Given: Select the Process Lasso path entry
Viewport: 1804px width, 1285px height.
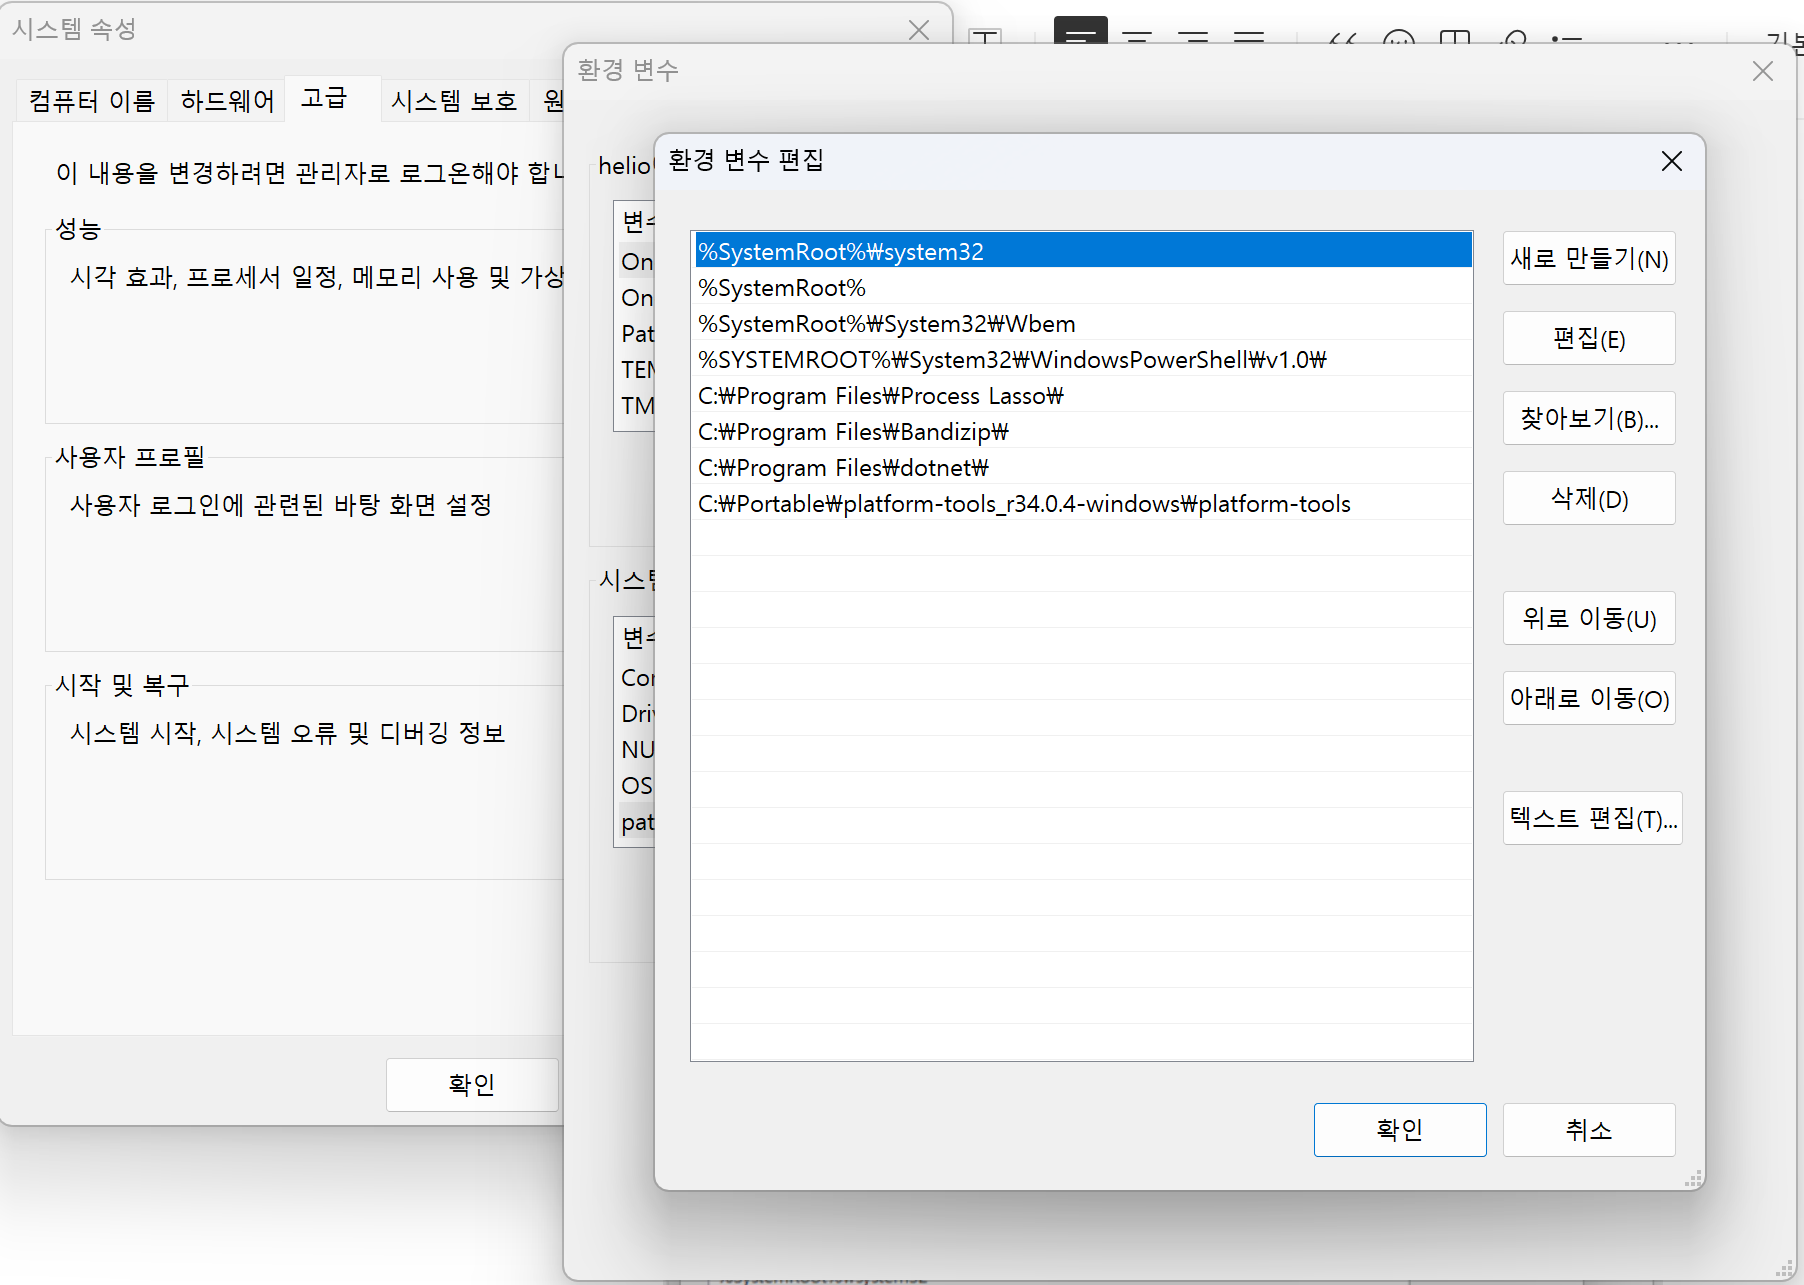Looking at the screenshot, I should 1083,395.
